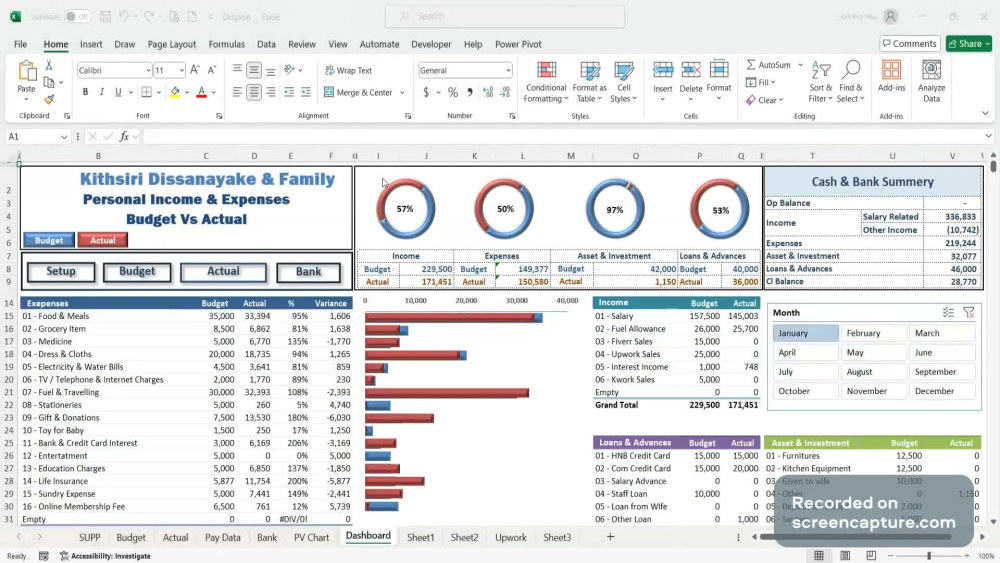Click the Borders icon
The image size is (1000, 563).
coord(147,92)
